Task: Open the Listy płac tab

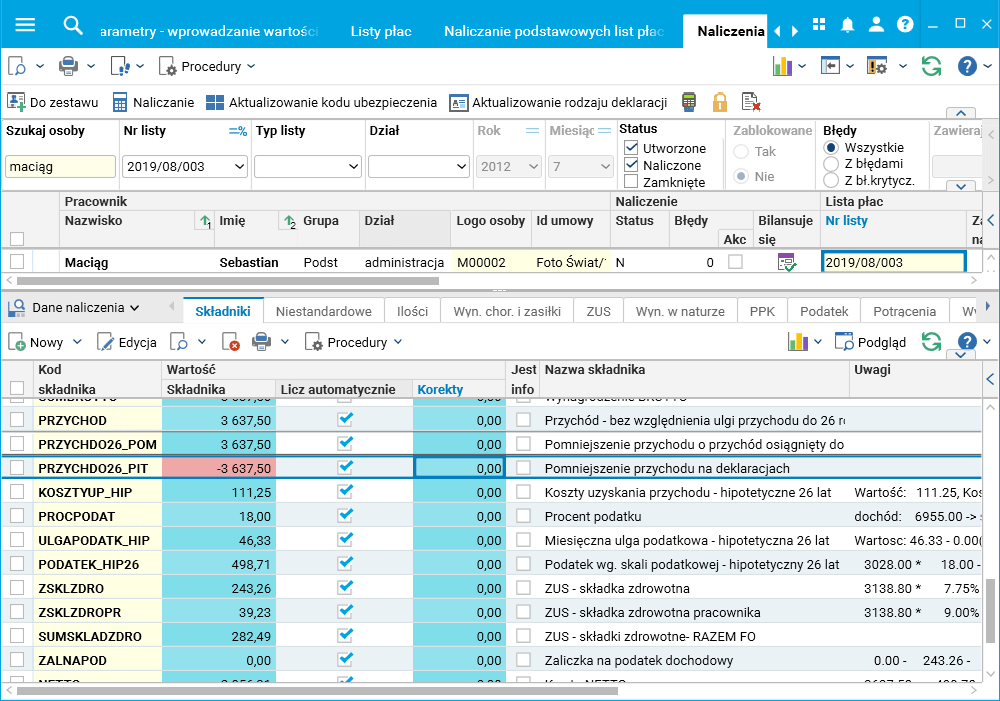Action: (381, 31)
